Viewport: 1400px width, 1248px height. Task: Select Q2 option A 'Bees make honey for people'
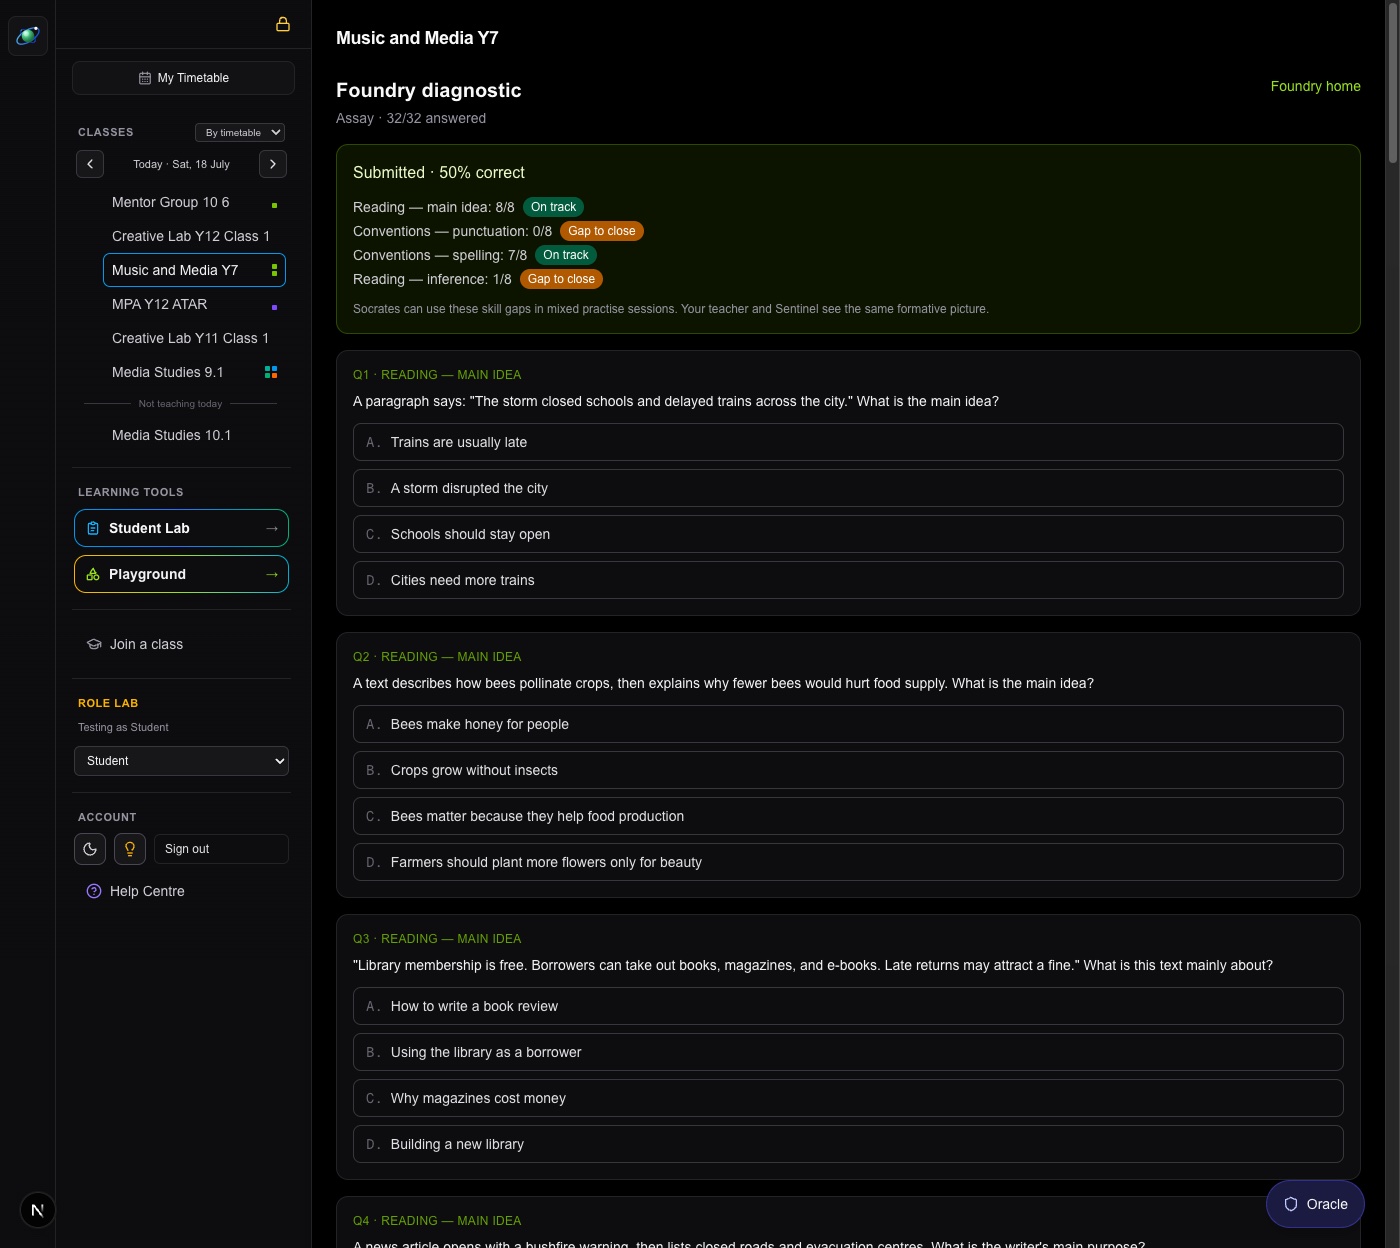click(x=848, y=724)
